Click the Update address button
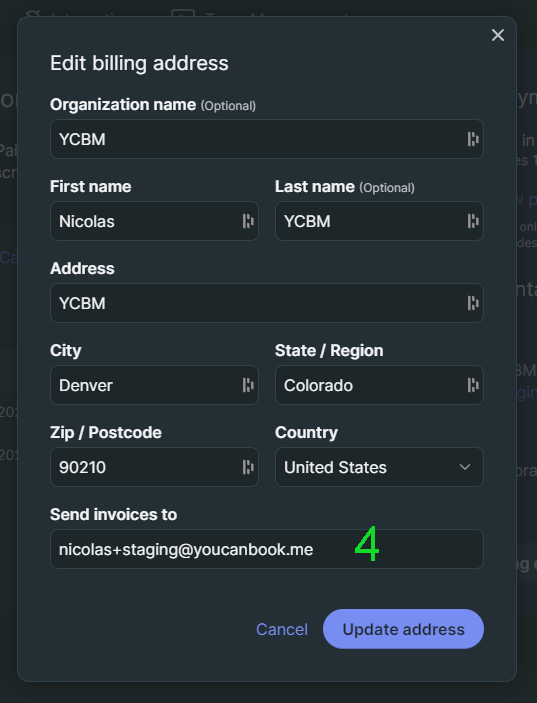This screenshot has width=537, height=703. click(x=403, y=629)
